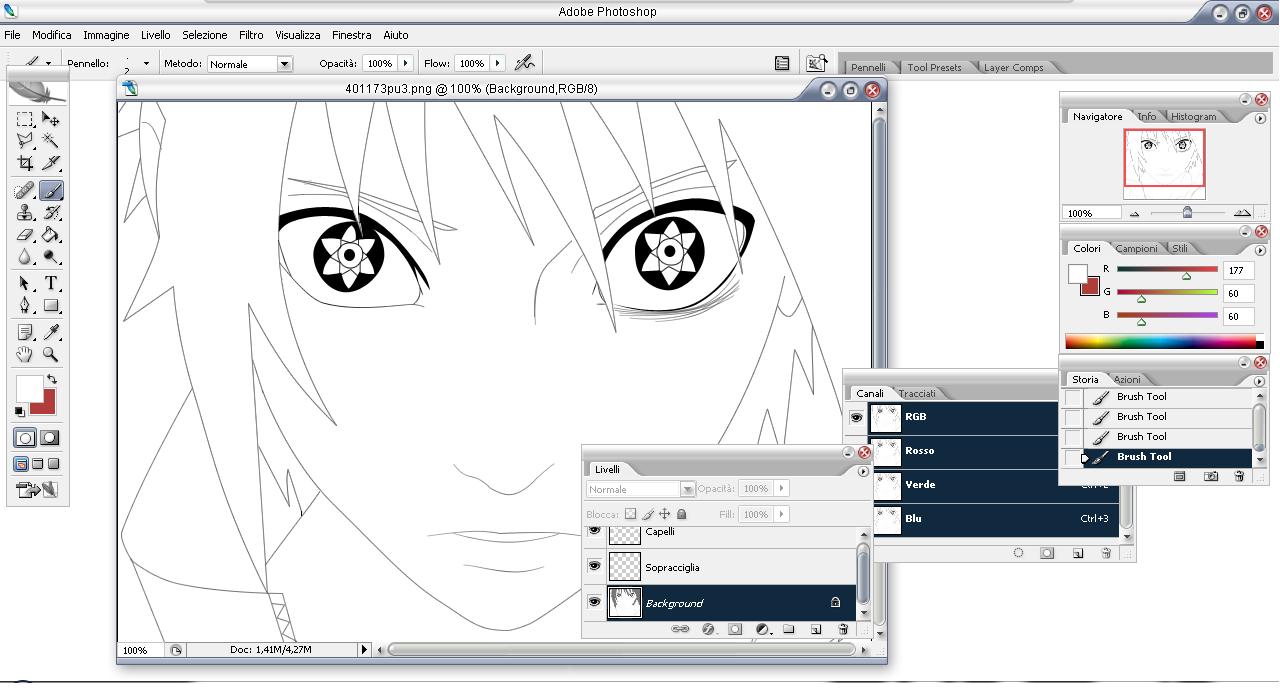Image resolution: width=1280 pixels, height=688 pixels.
Task: Choose the Paint Bucket tool
Action: (50, 236)
